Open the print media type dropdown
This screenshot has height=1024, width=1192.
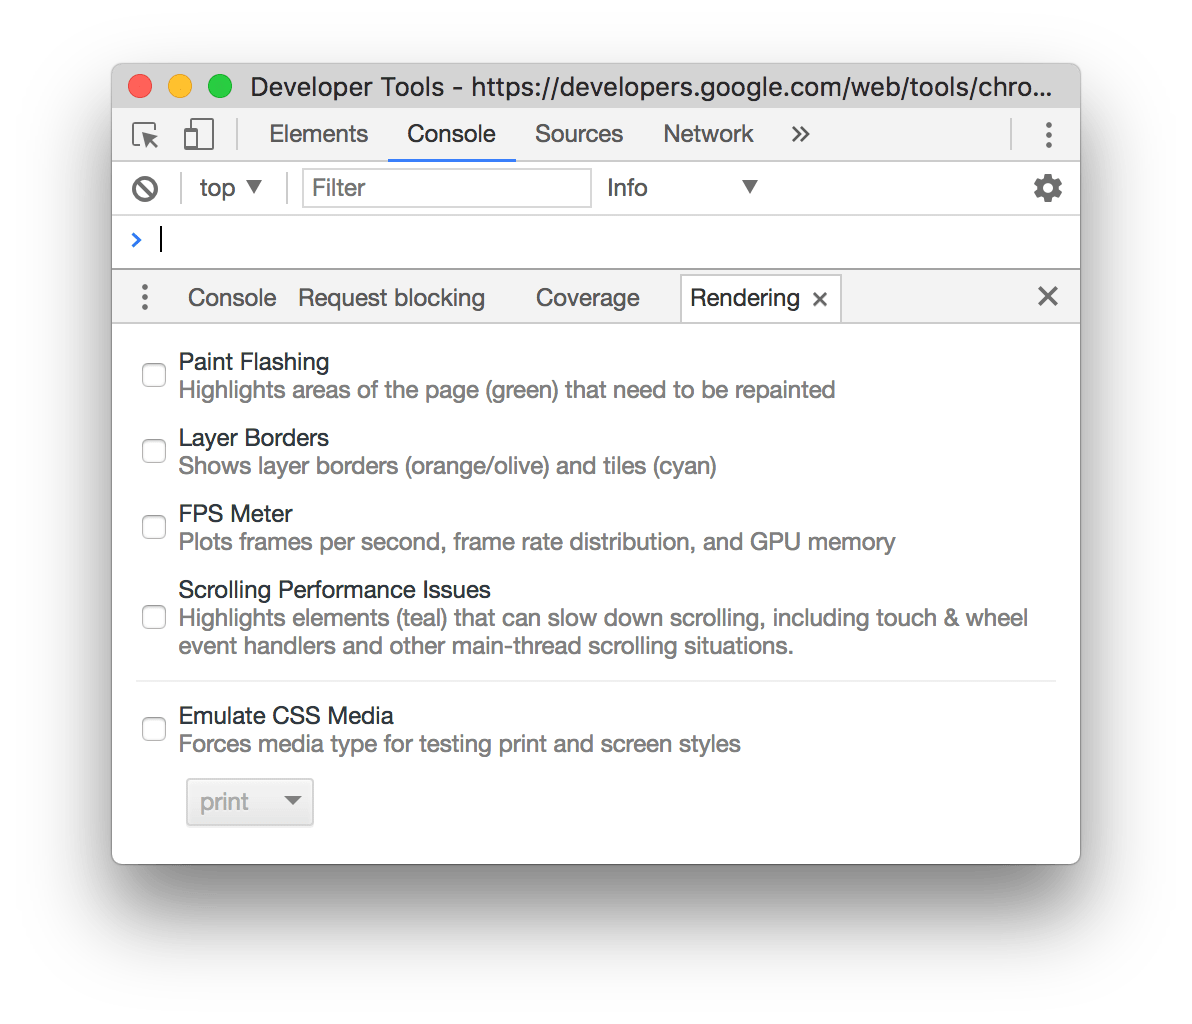pos(249,801)
